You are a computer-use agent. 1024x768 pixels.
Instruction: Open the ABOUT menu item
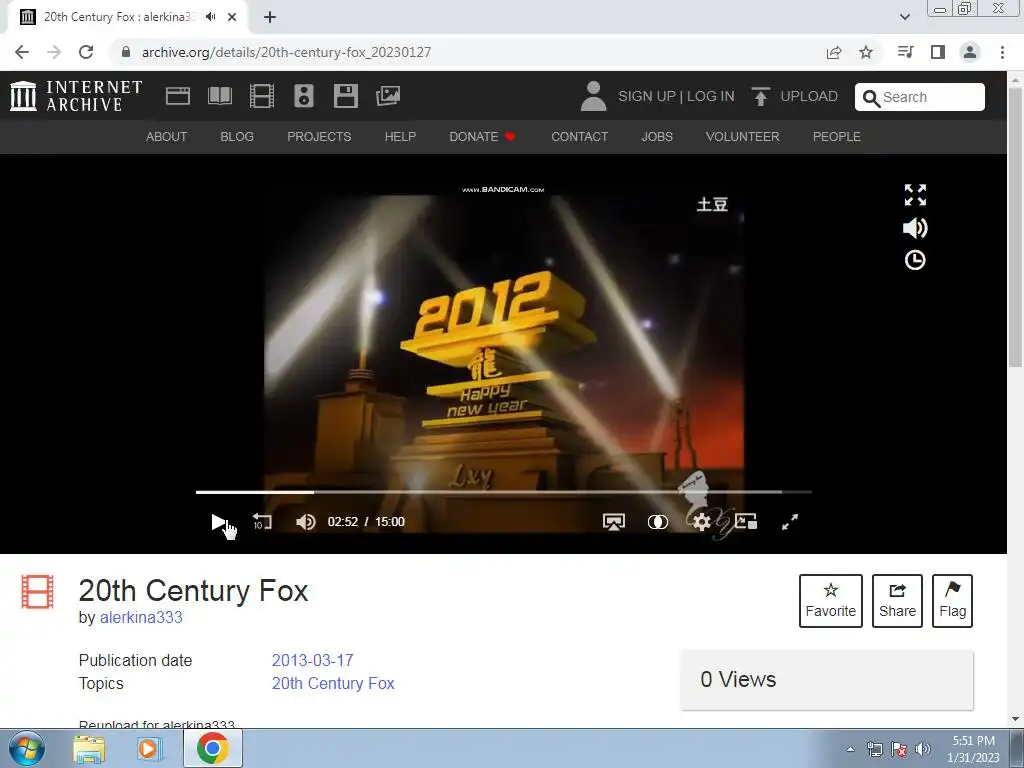click(x=167, y=136)
